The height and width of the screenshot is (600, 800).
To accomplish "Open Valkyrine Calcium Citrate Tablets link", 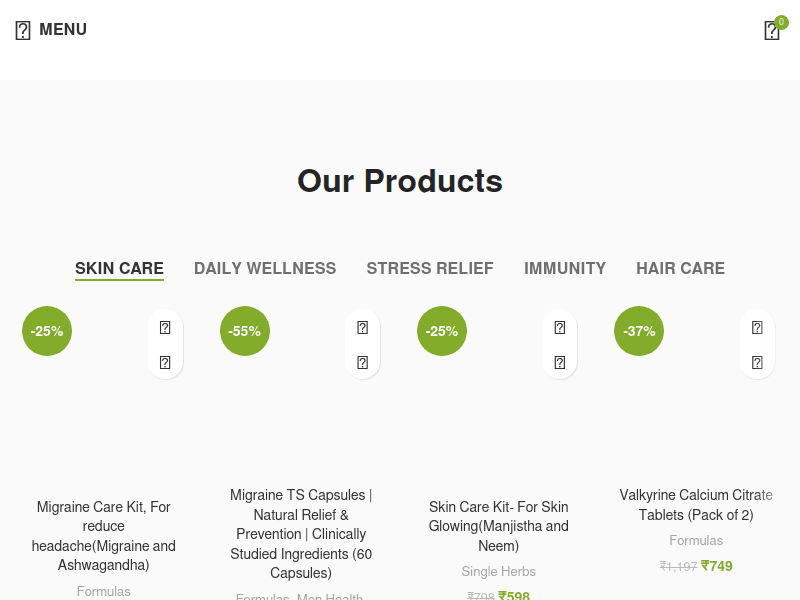I will coord(696,505).
